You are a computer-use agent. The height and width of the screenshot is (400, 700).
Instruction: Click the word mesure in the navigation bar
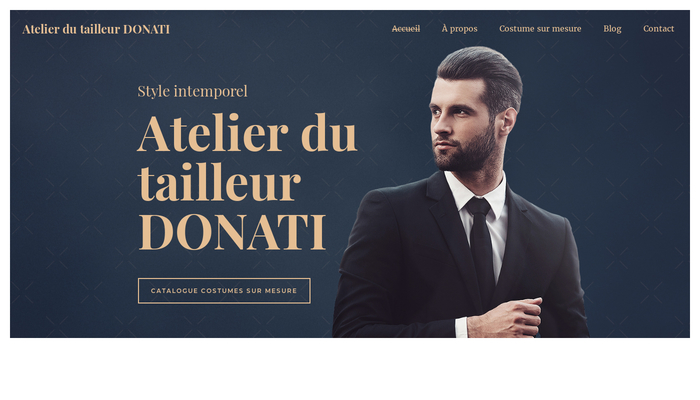[567, 29]
